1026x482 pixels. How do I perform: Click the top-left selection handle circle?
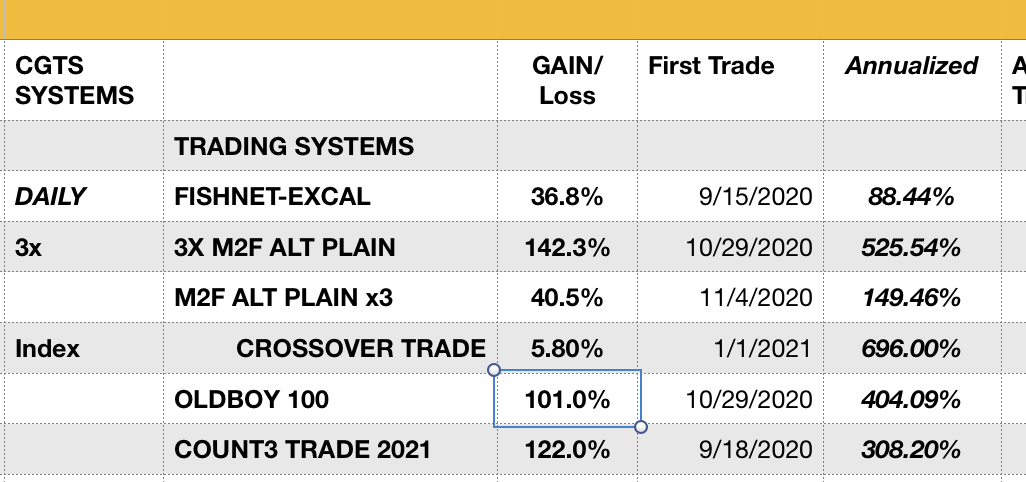point(494,370)
